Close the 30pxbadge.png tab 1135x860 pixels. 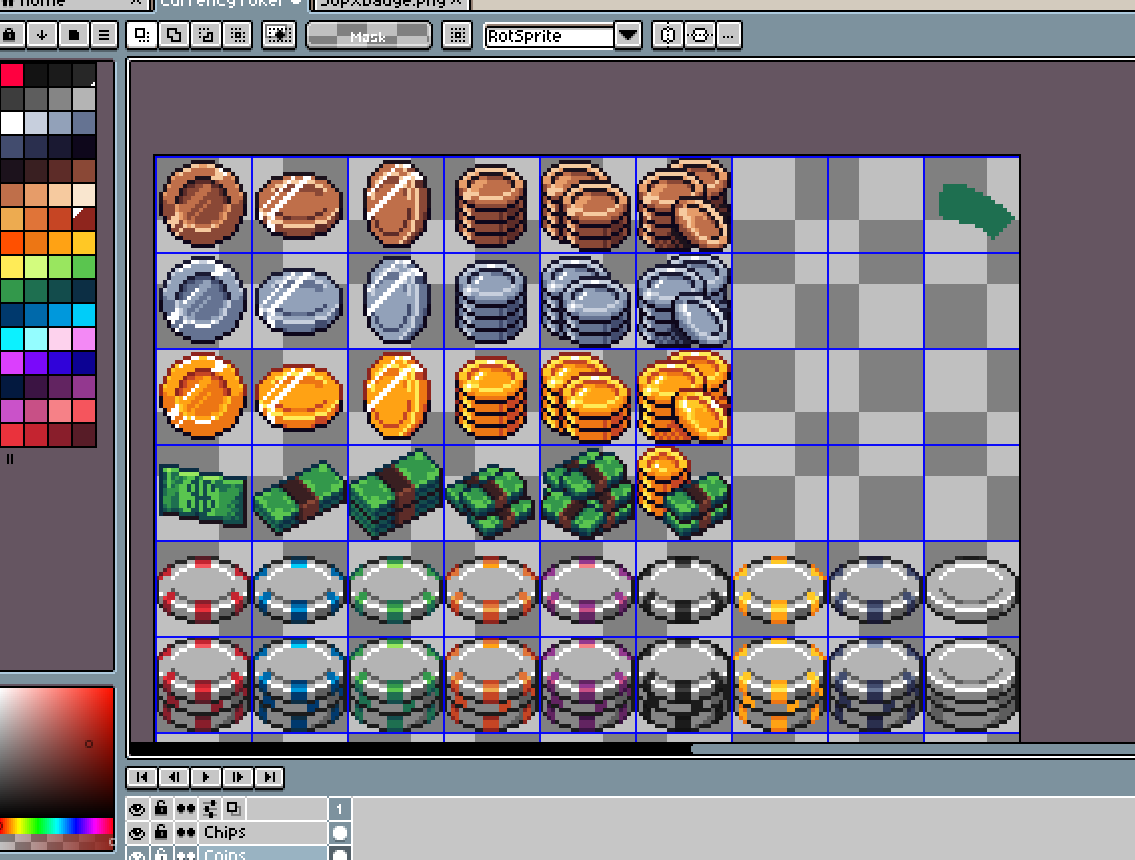coord(455,3)
